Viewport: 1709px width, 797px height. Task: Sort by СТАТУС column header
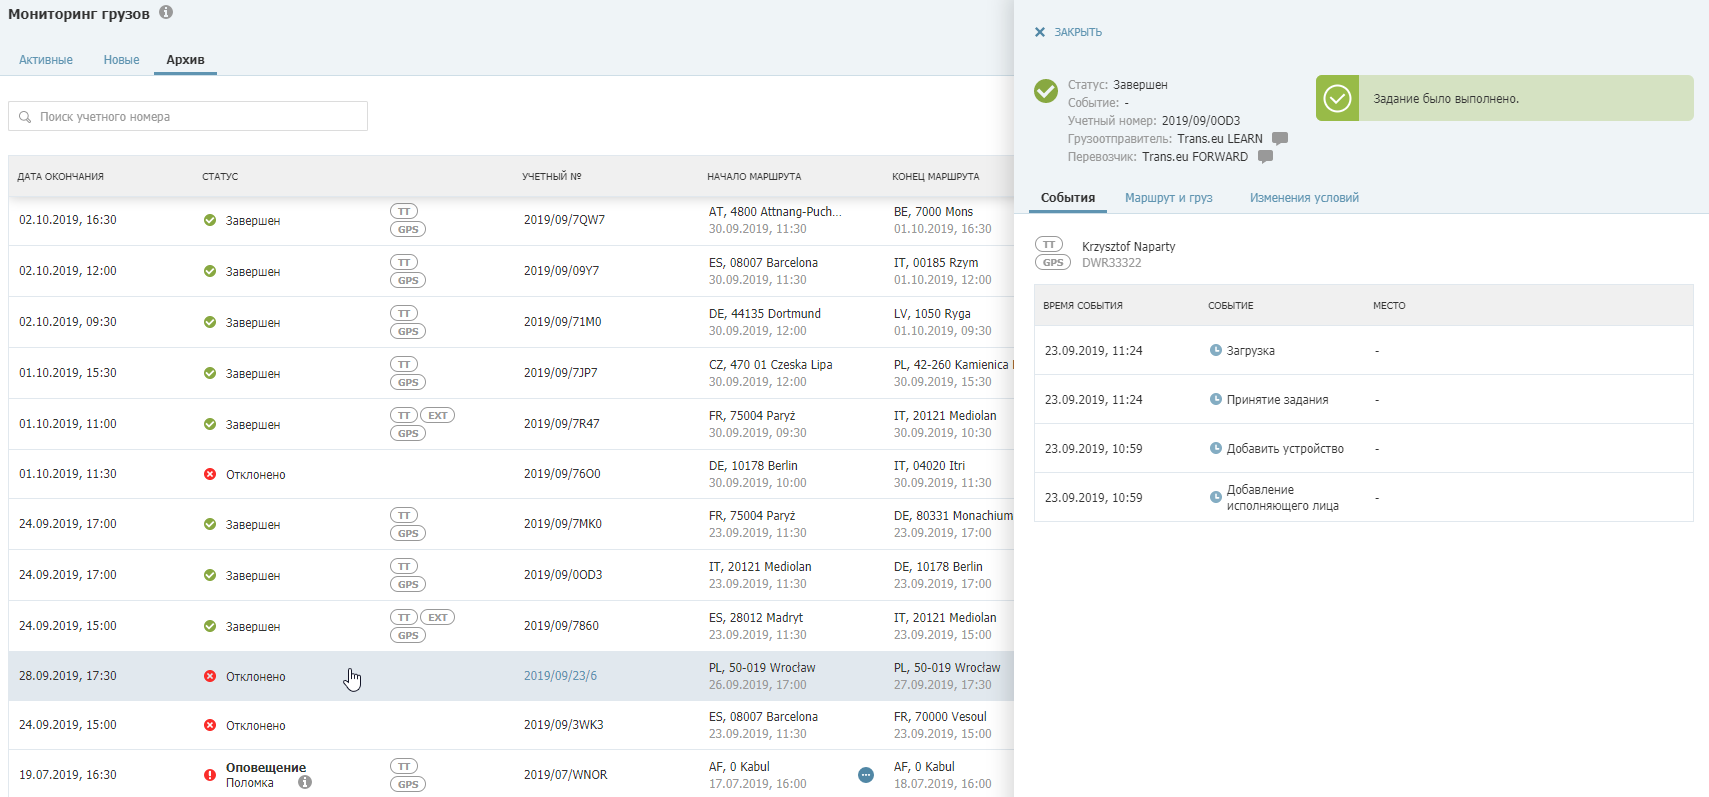tap(220, 177)
